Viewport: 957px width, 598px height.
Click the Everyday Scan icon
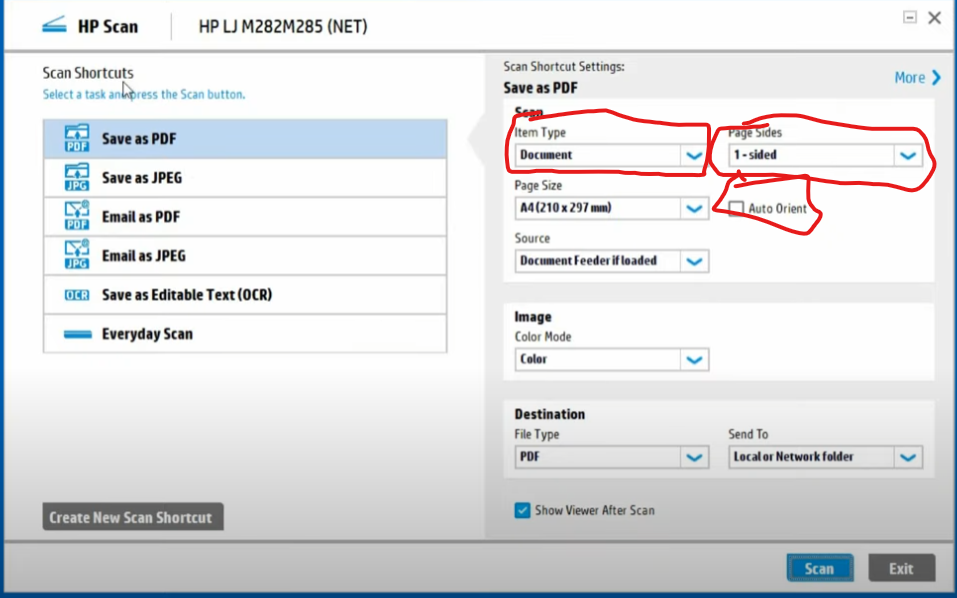click(x=77, y=333)
